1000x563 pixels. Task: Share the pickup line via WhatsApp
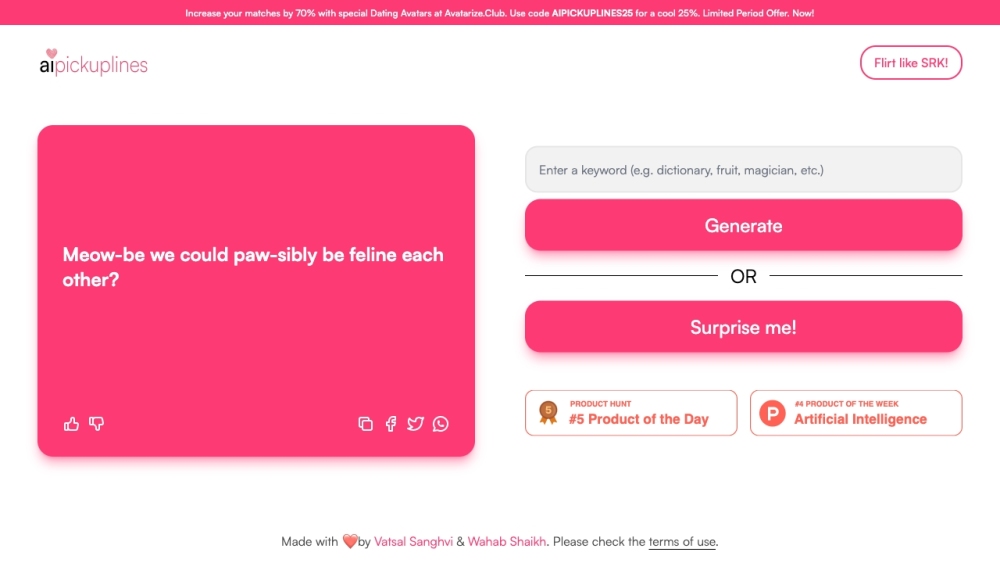point(441,424)
